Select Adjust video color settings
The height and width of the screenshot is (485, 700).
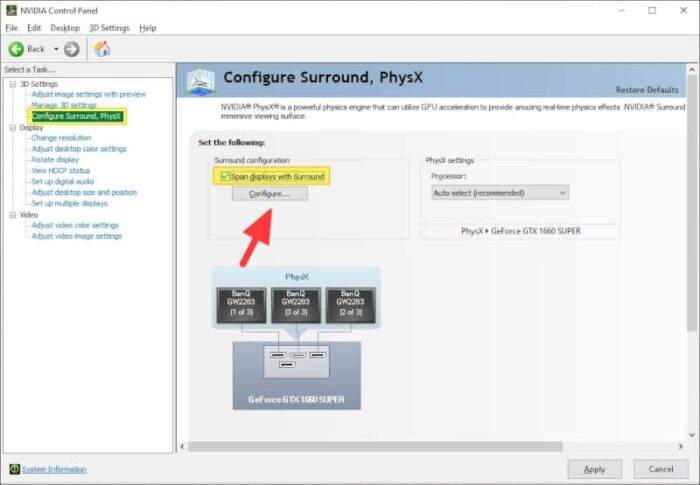75,225
